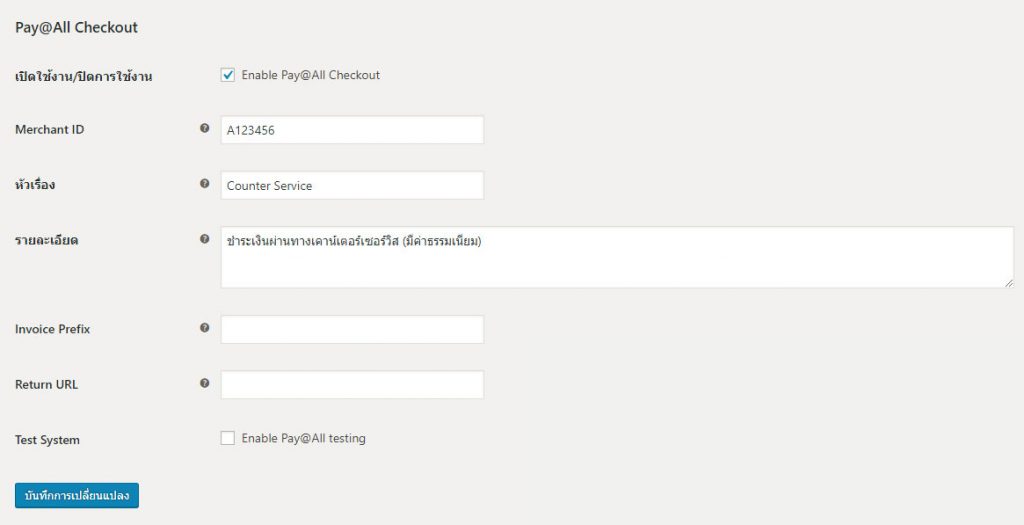Click the description textarea resize handle
This screenshot has width=1024, height=525.
(1009, 283)
